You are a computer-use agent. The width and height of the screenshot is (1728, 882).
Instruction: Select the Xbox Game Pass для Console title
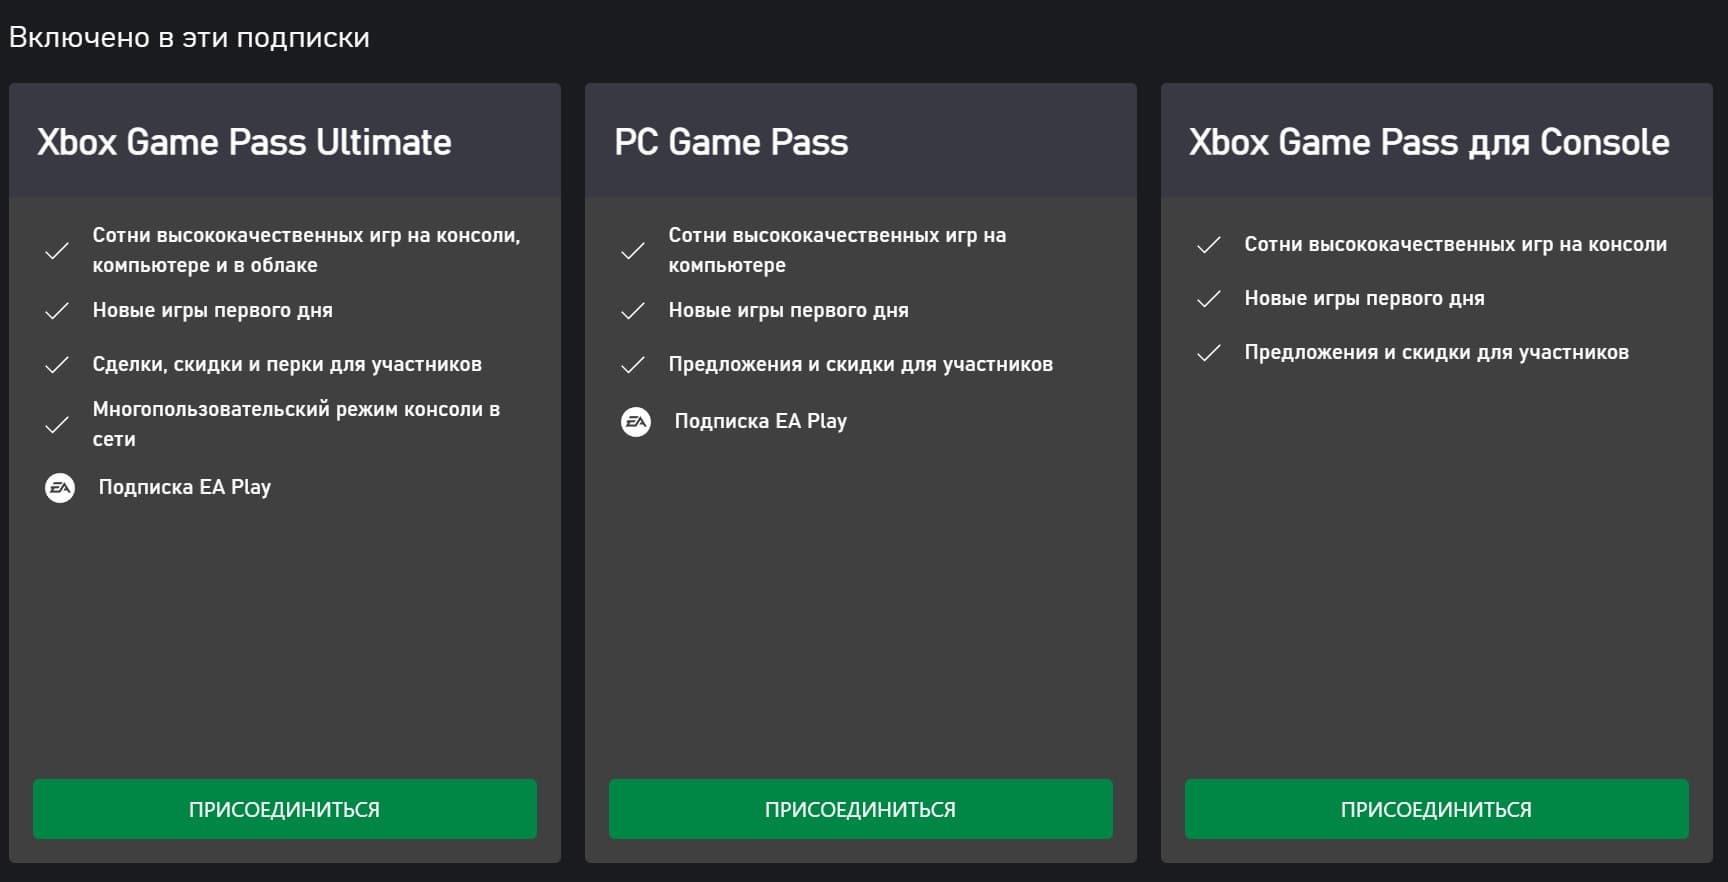1429,142
